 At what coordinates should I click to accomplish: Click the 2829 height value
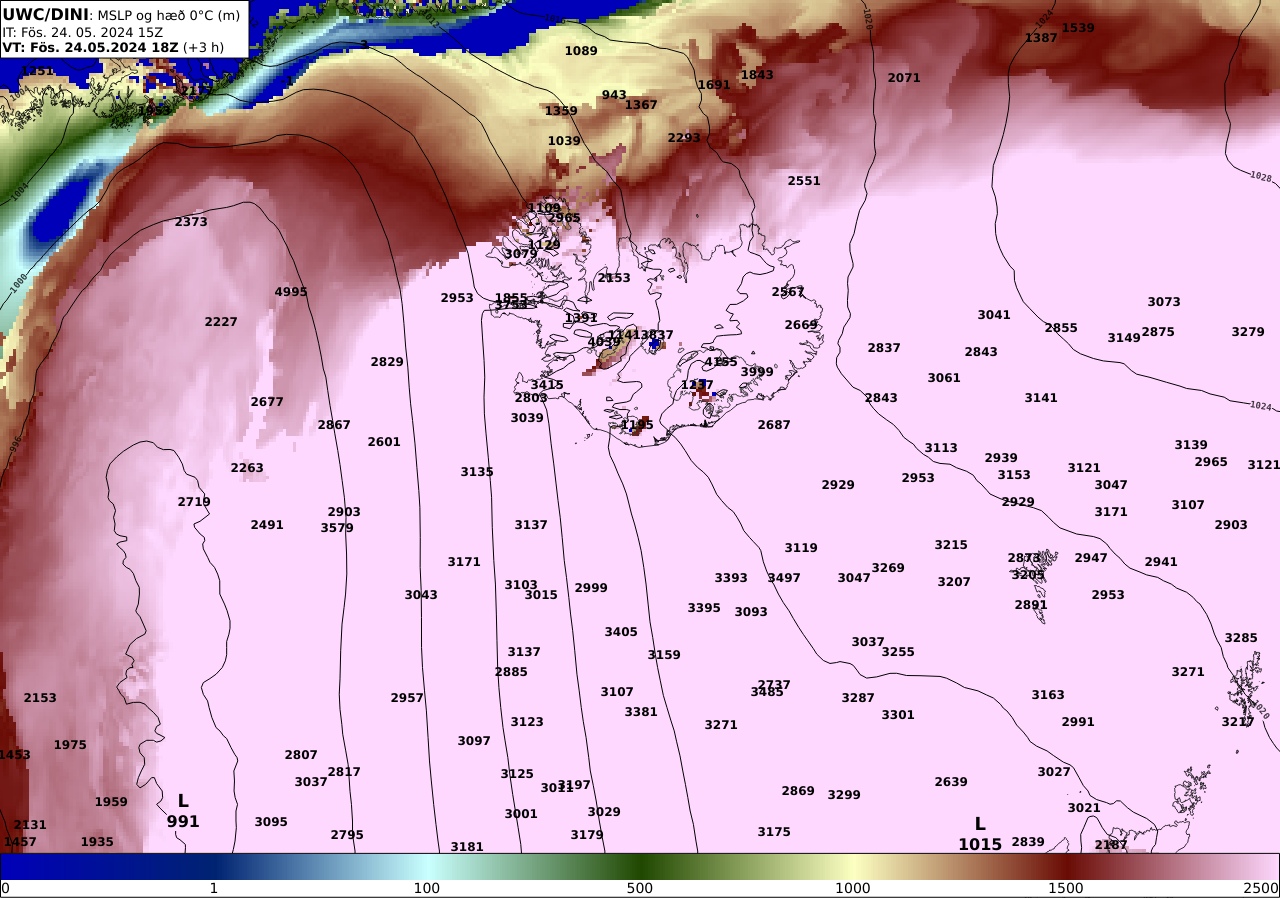[x=387, y=362]
